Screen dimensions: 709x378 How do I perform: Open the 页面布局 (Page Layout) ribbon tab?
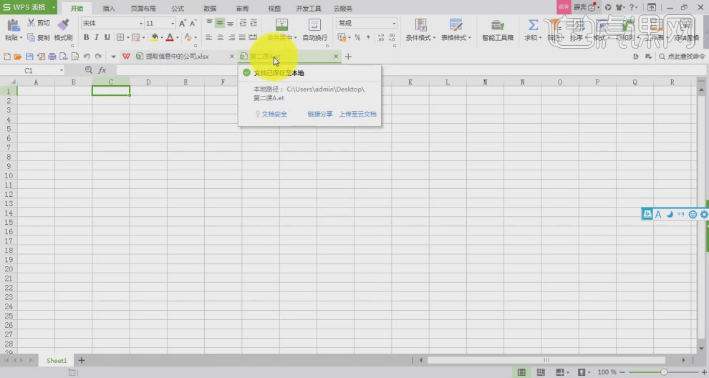point(143,9)
